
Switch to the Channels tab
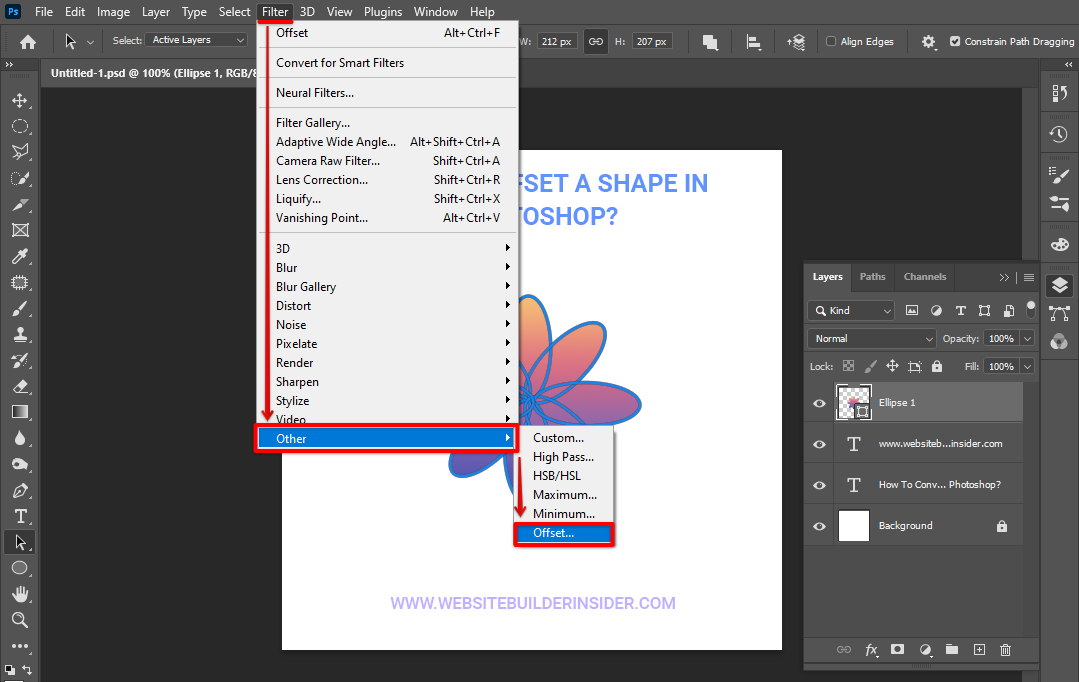(925, 277)
